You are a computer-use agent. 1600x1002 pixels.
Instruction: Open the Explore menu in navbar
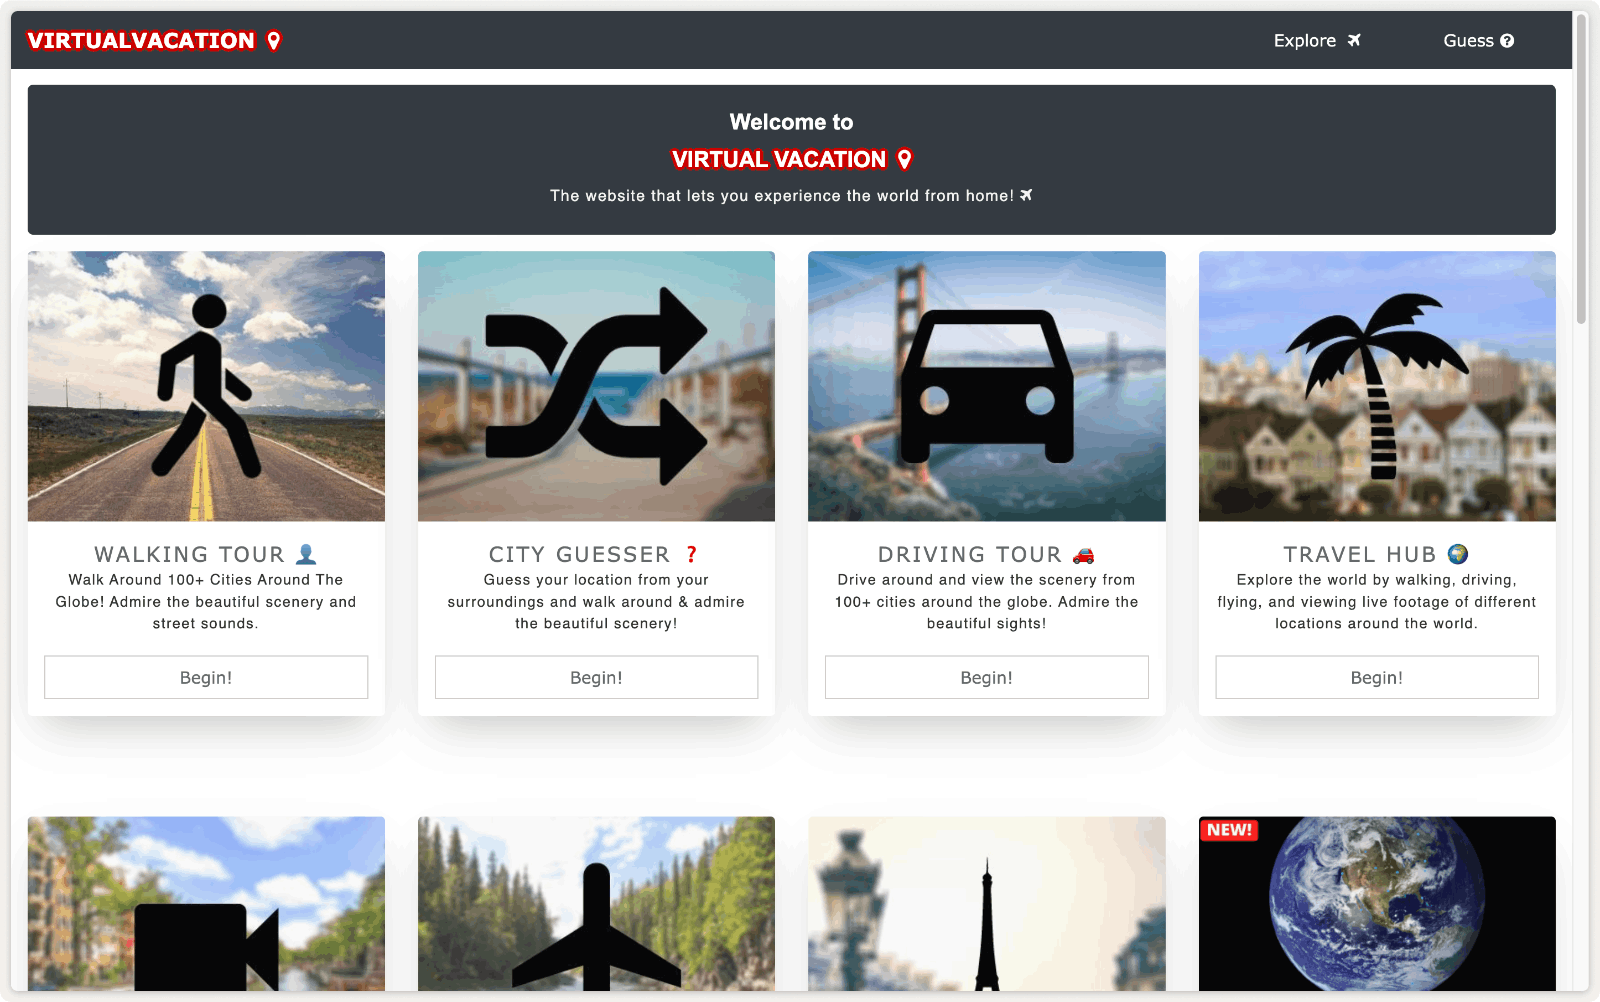[1316, 41]
